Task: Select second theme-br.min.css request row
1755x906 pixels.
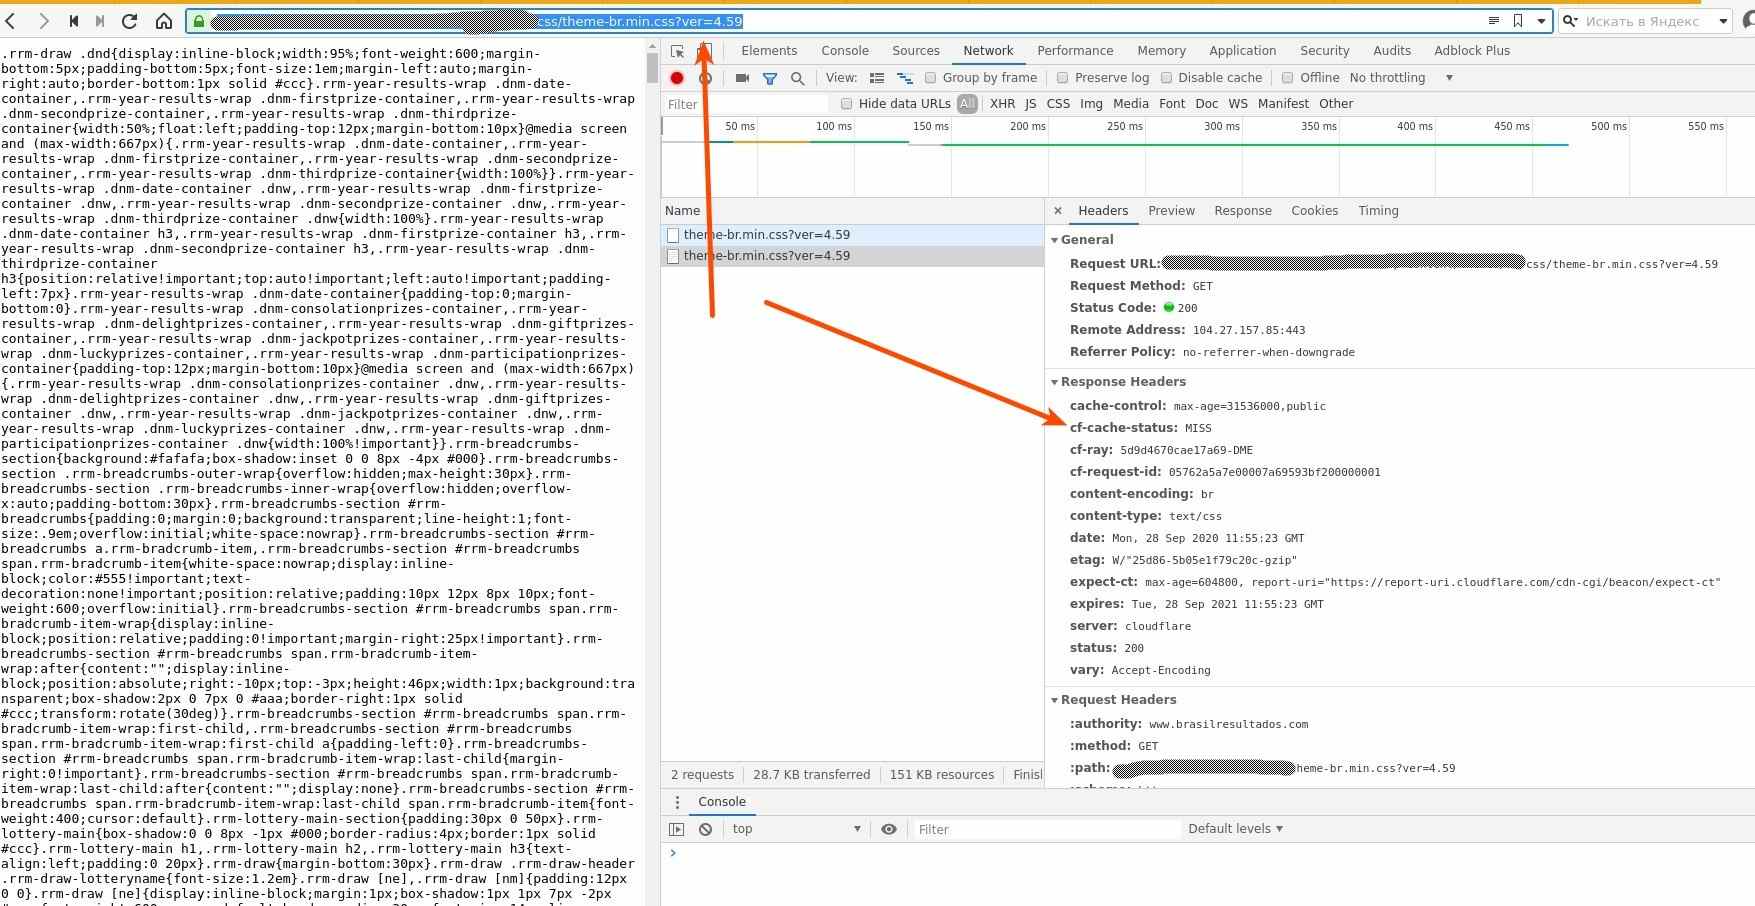Action: pos(853,256)
